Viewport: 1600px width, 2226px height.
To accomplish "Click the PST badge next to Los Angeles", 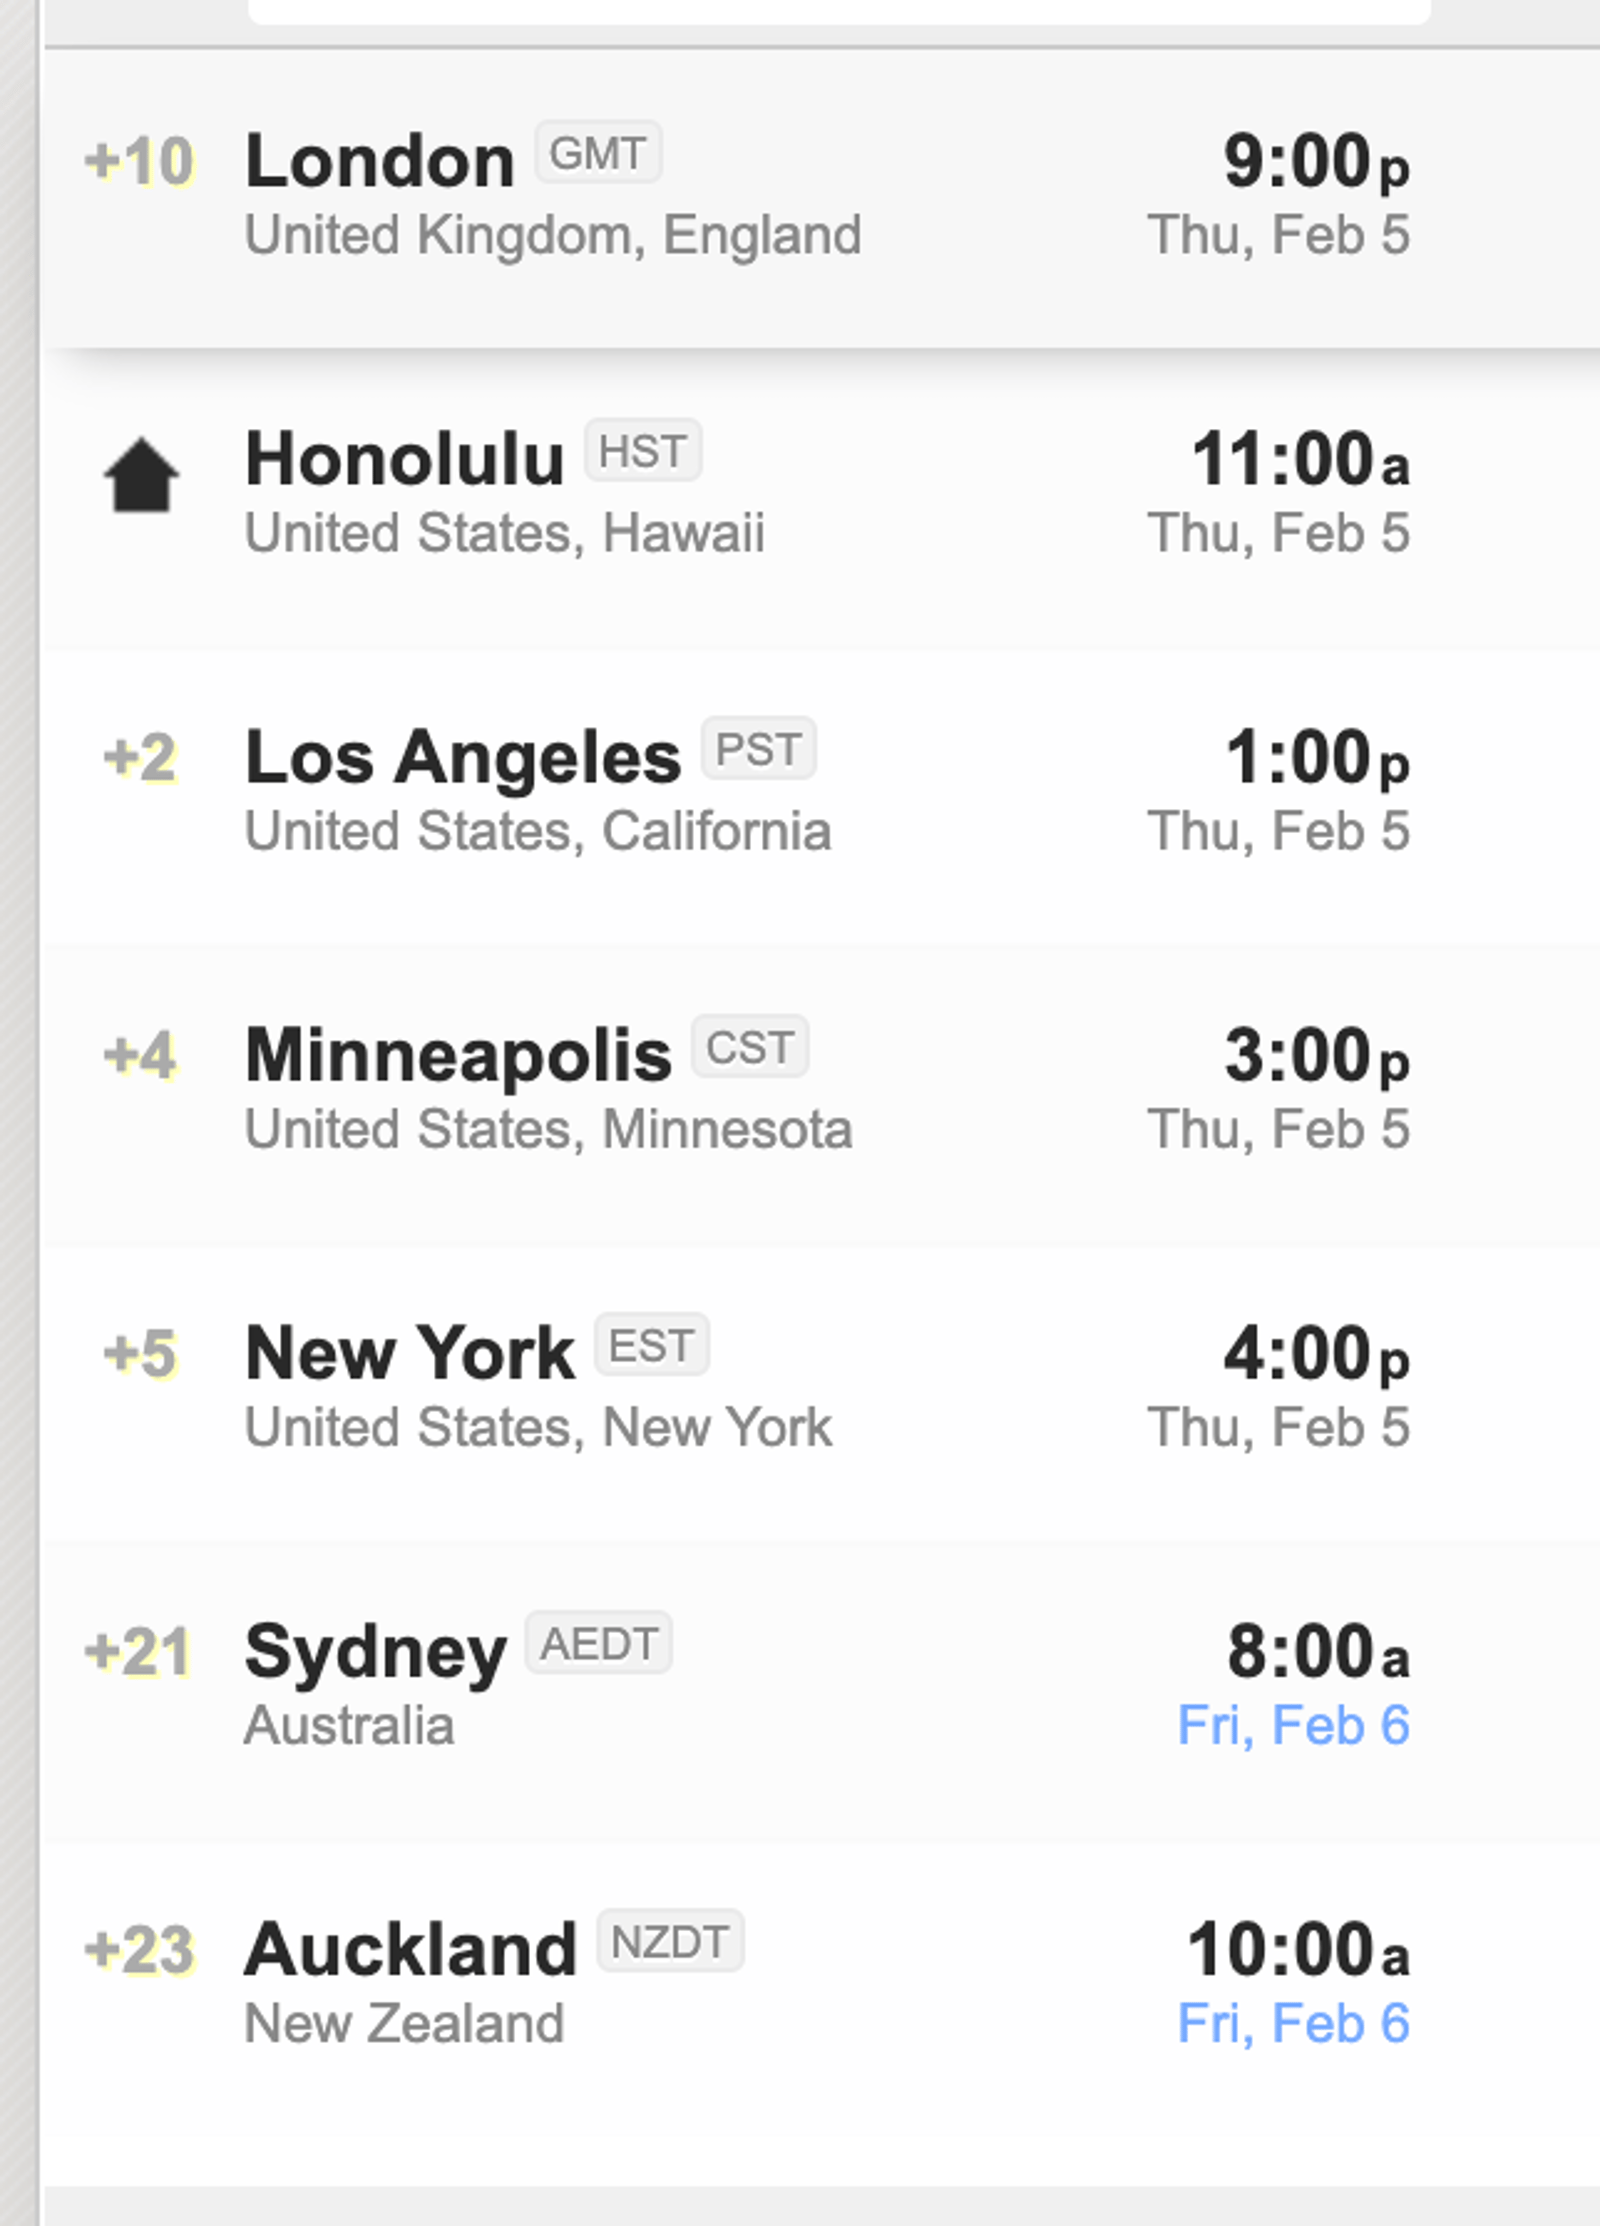I will click(x=758, y=749).
